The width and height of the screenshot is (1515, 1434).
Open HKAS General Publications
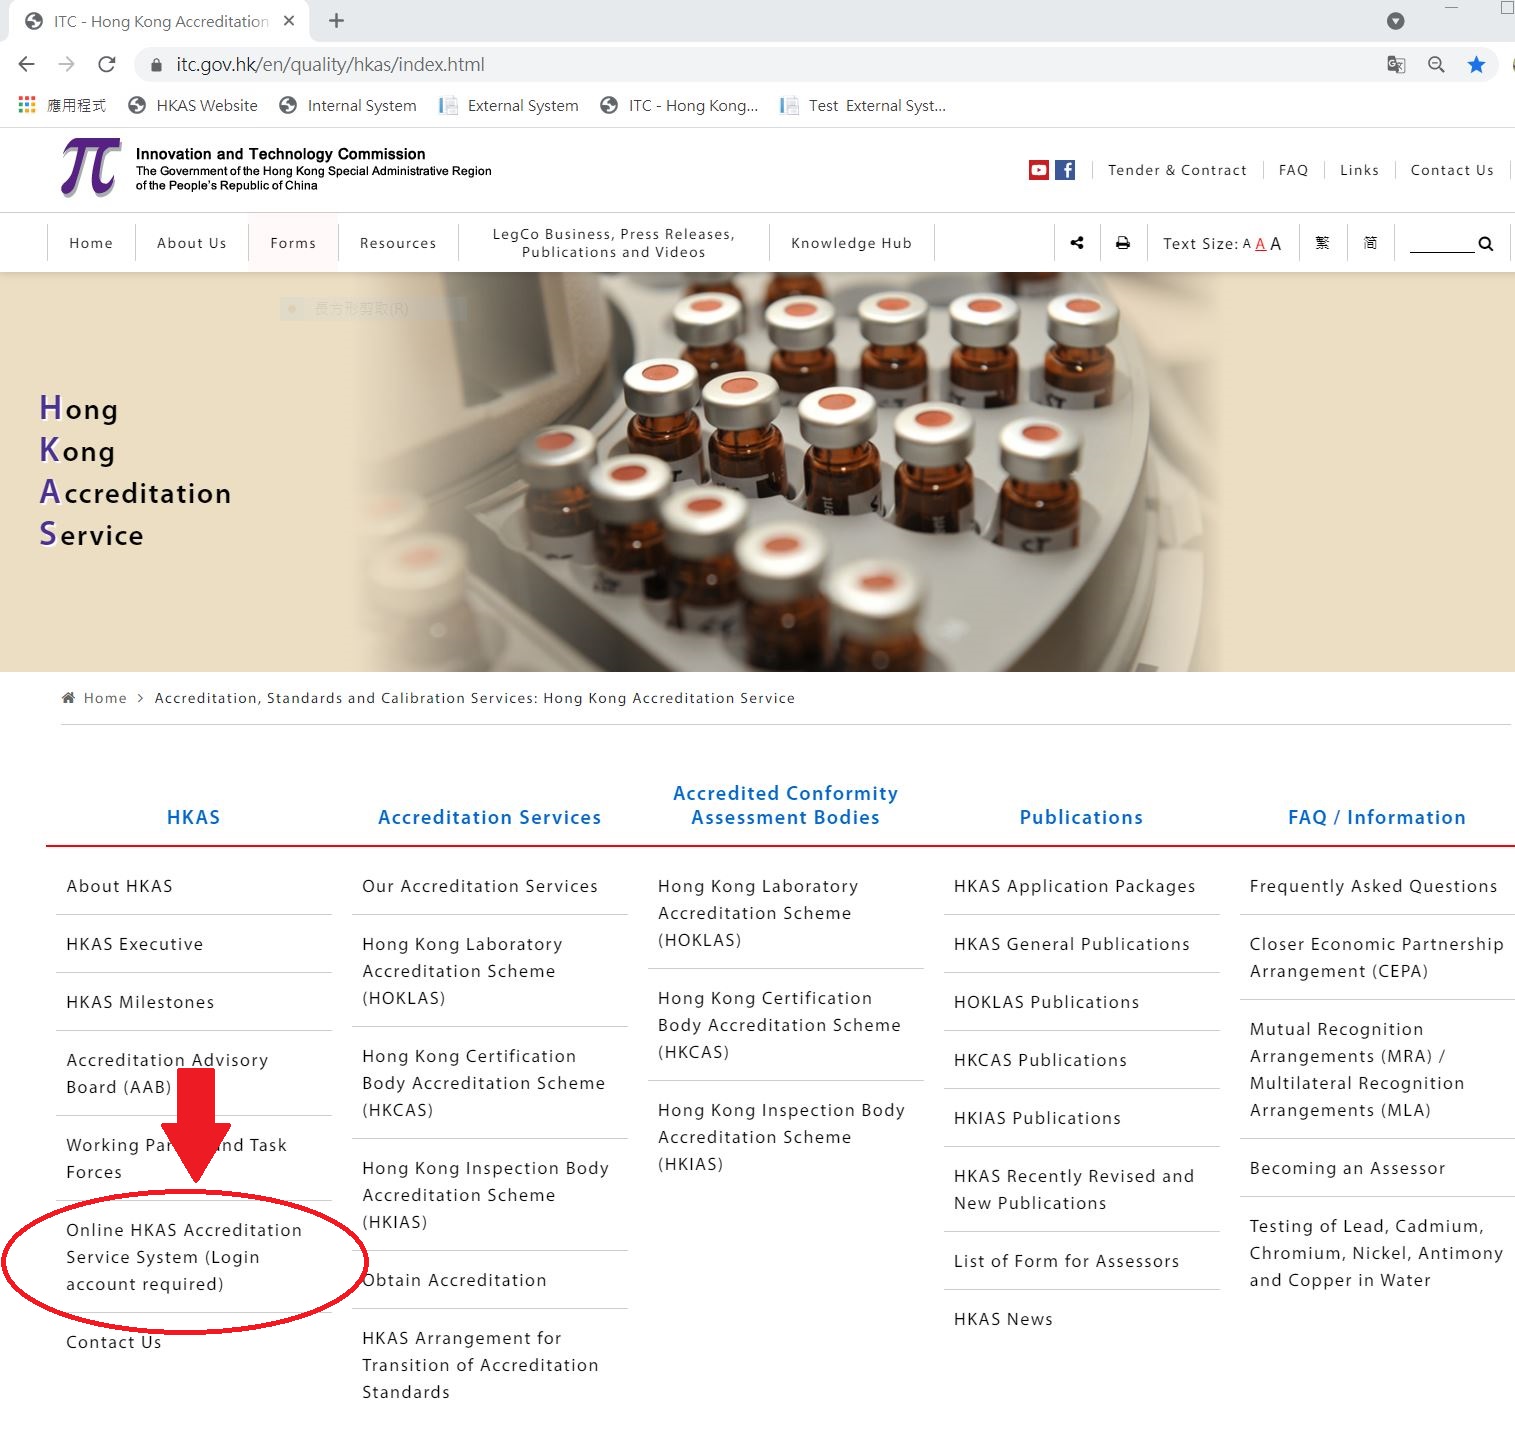1071,944
